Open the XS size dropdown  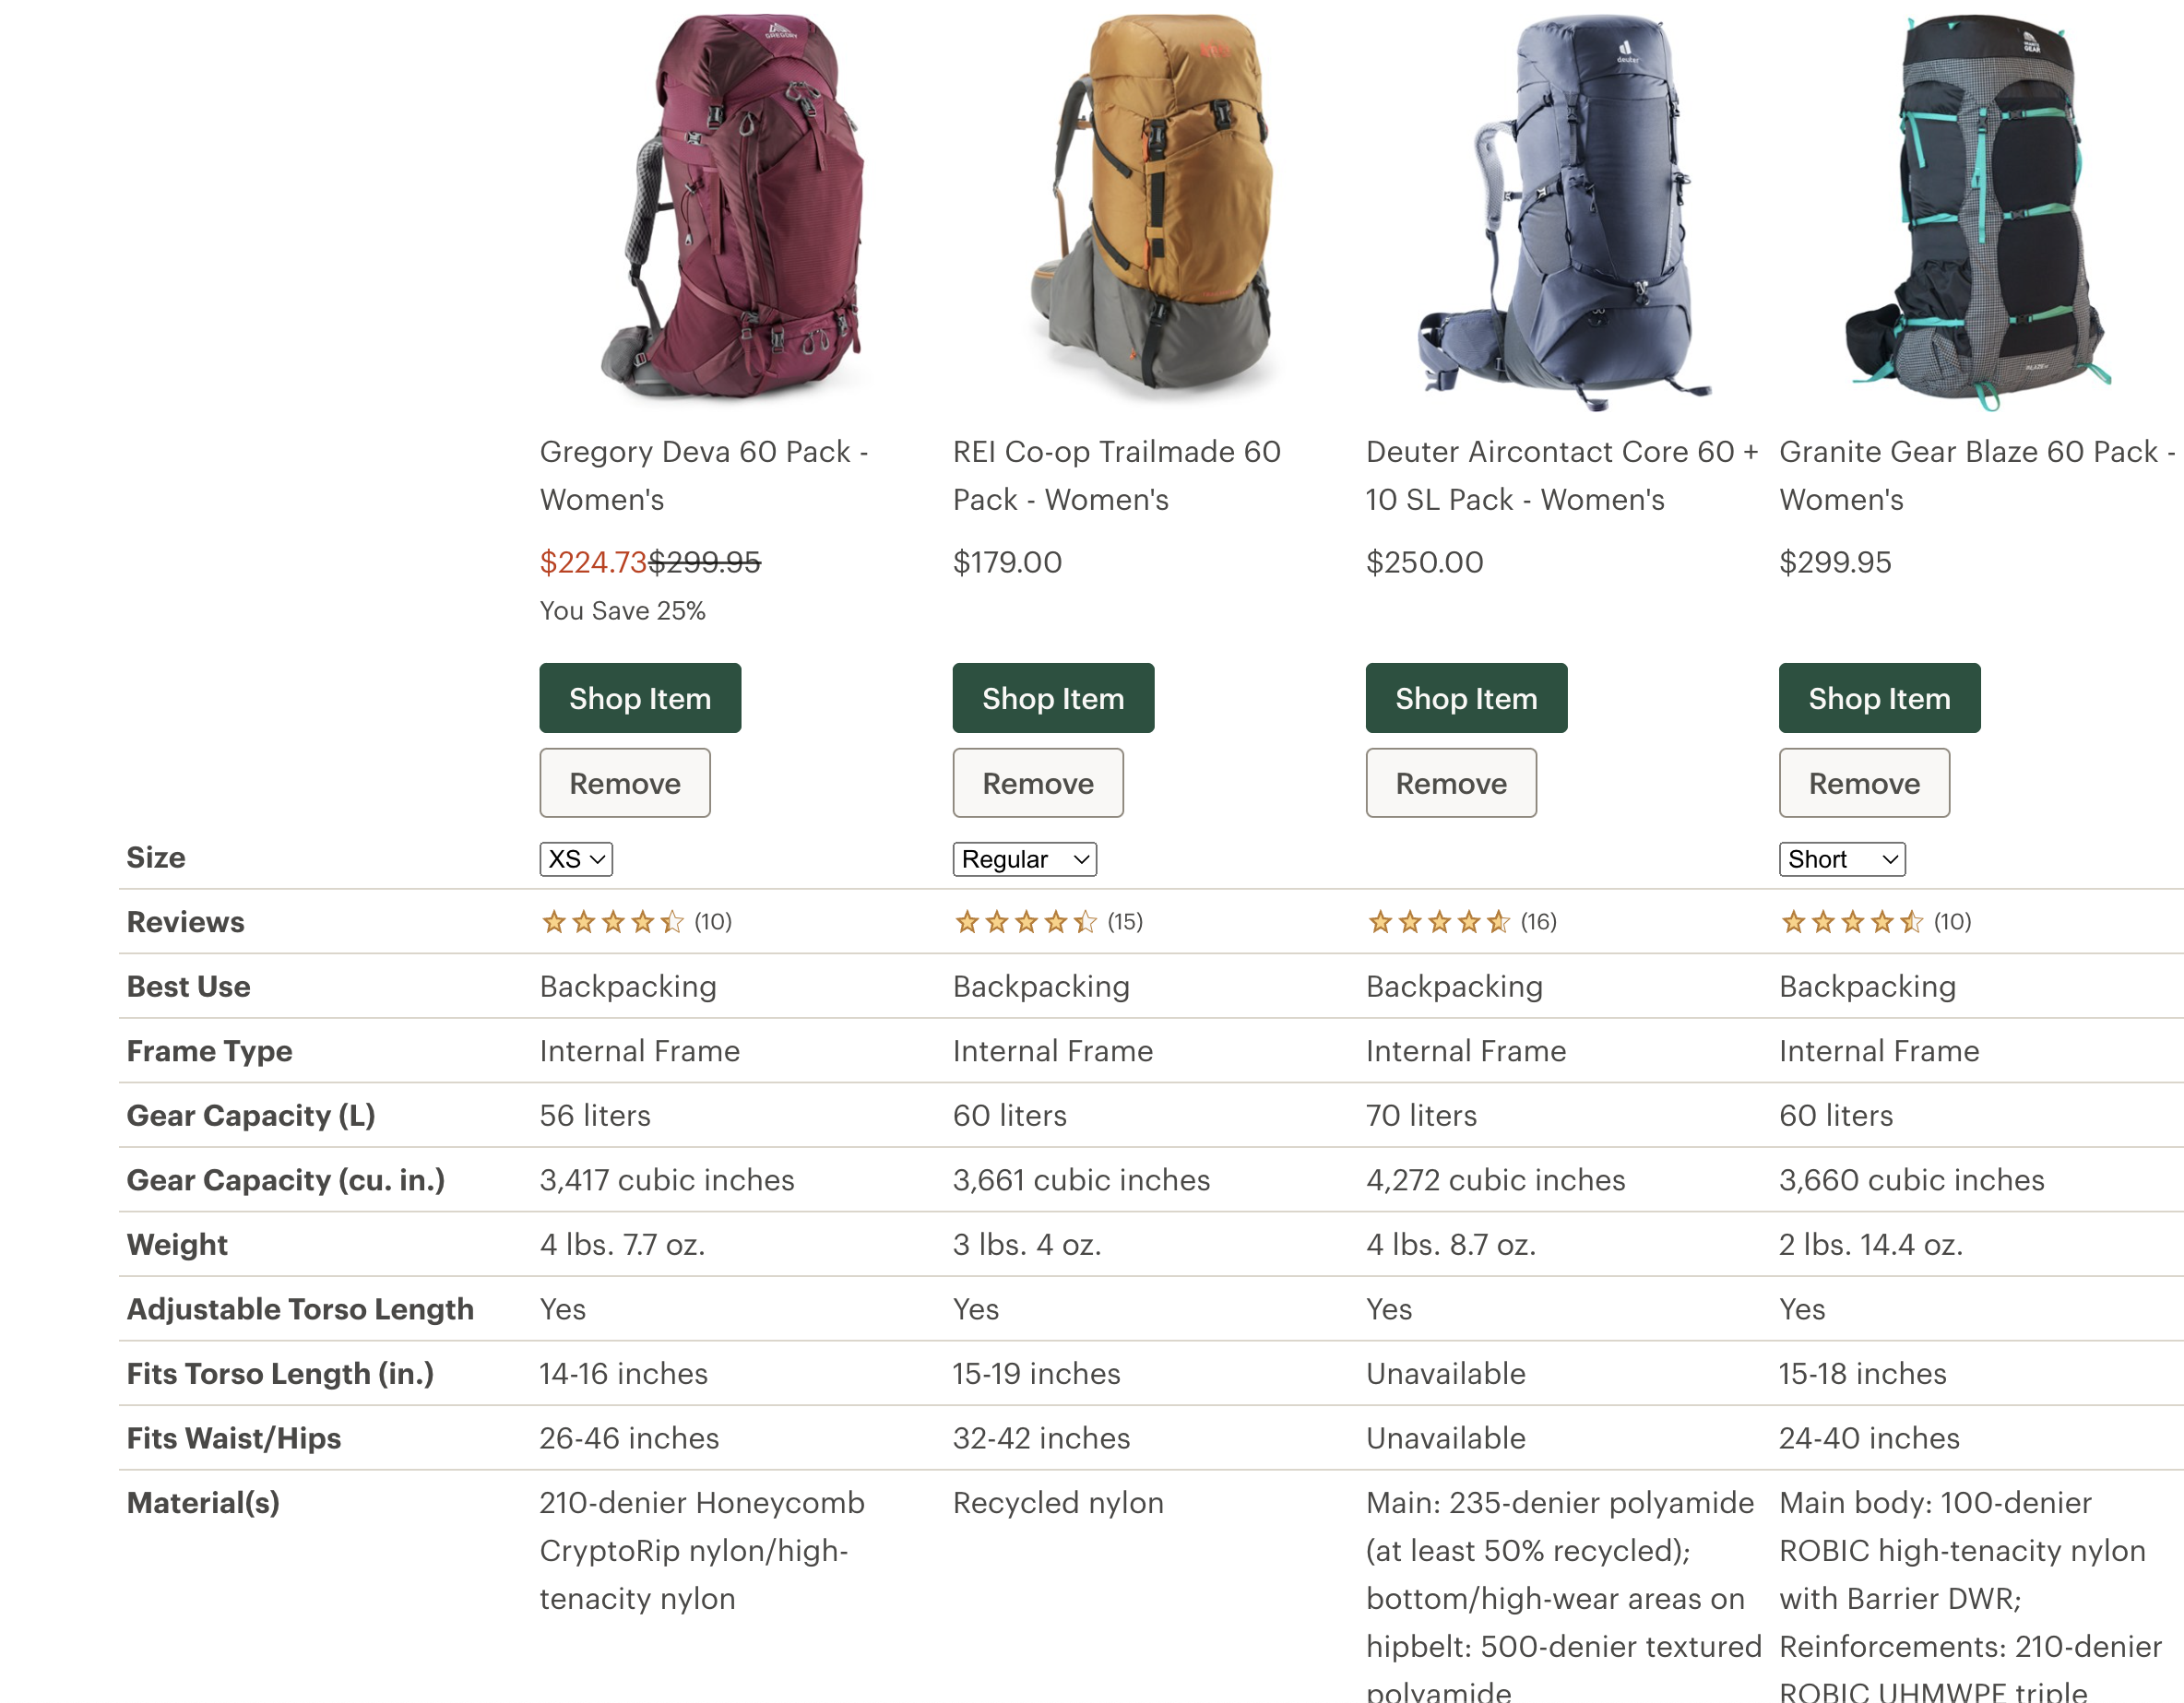pos(576,859)
